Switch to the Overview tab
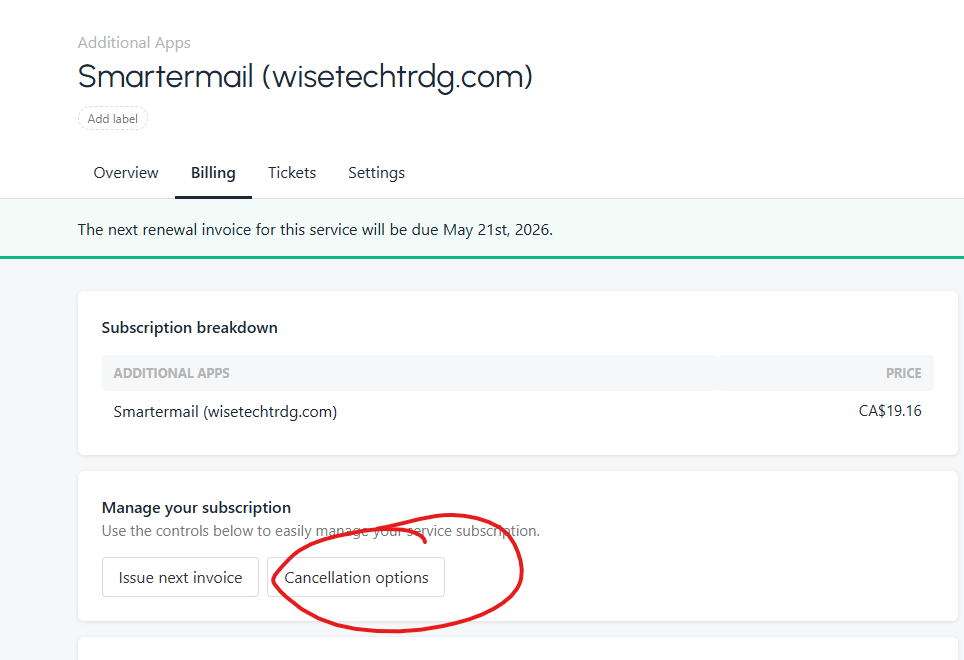Screen dimensions: 964x660 click(126, 173)
